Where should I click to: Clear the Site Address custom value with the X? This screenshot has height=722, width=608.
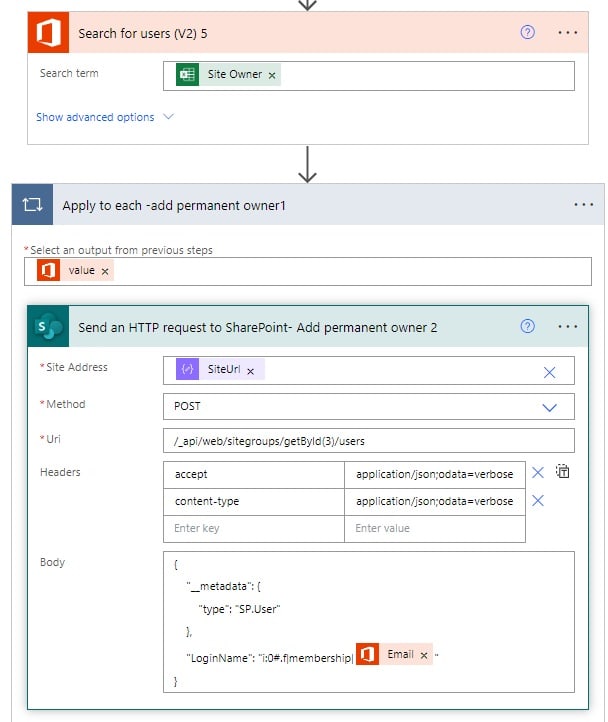549,373
